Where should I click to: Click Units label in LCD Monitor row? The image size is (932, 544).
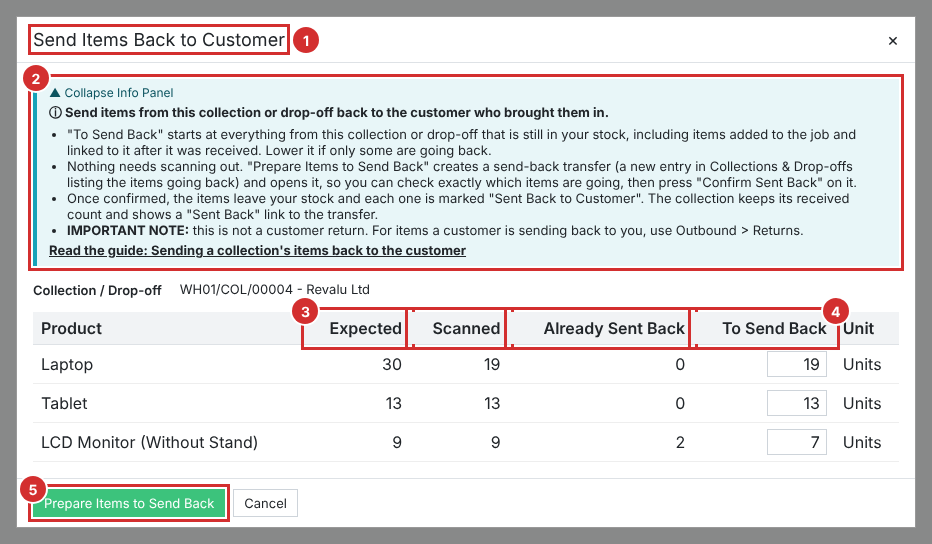coord(862,442)
